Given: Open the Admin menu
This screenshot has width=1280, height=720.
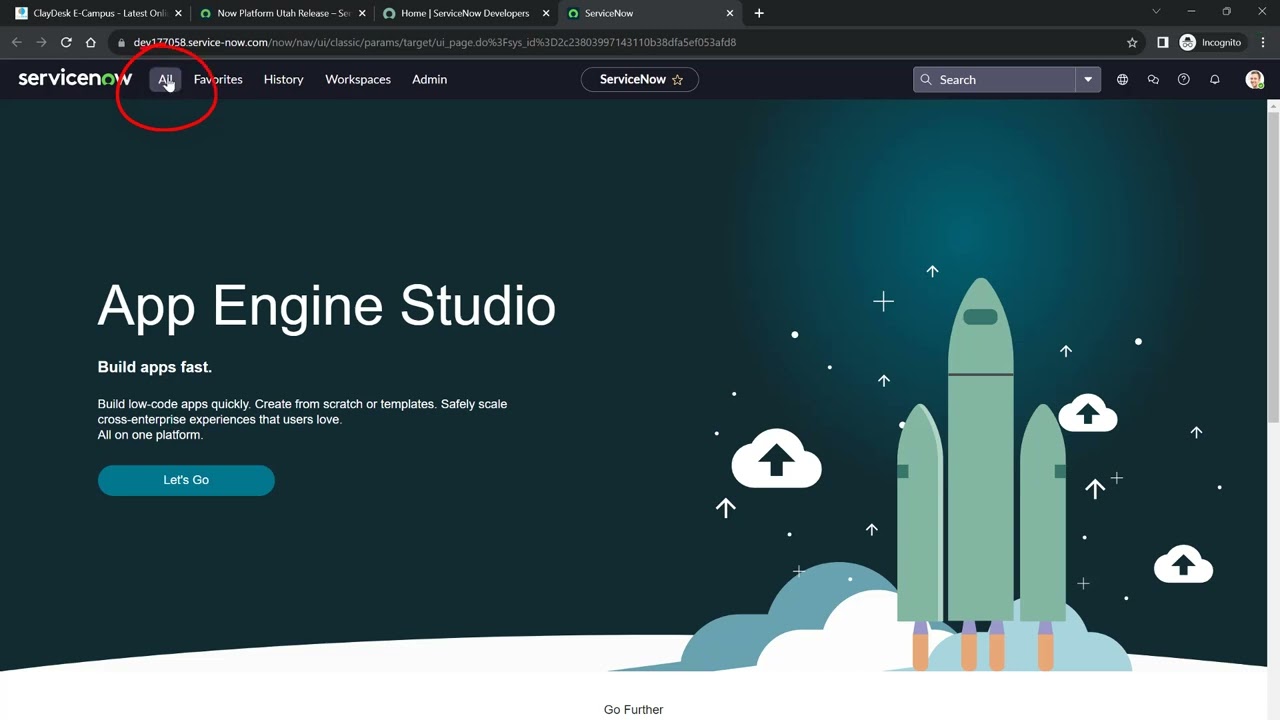Looking at the screenshot, I should (429, 79).
